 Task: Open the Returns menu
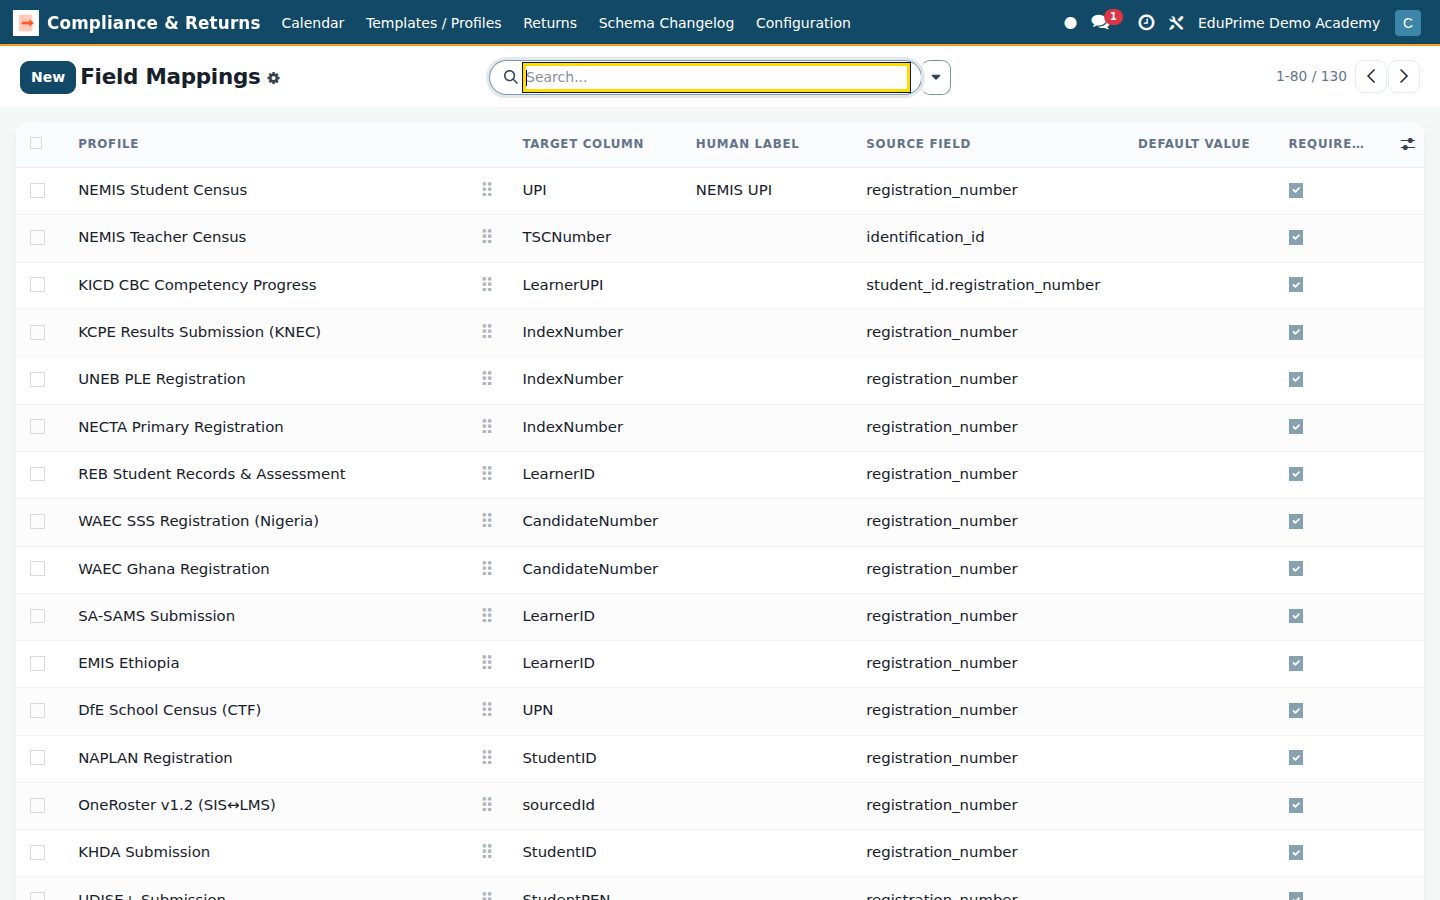[x=550, y=22]
